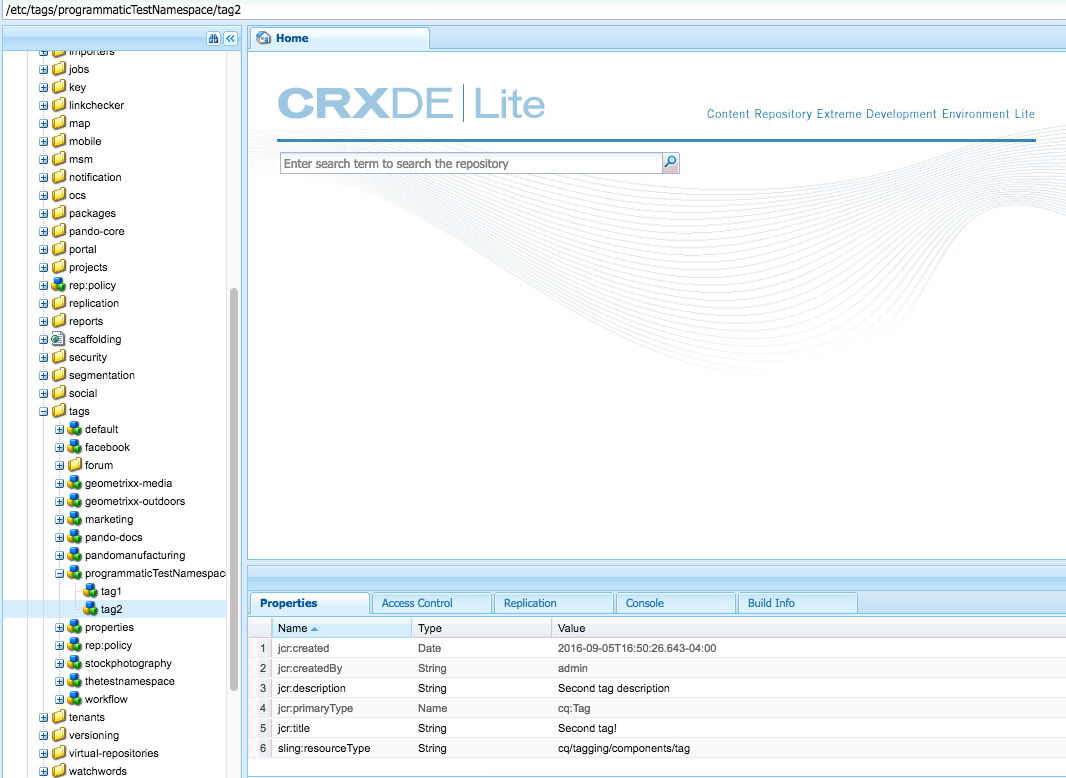Click the repository path address field
The width and height of the screenshot is (1066, 778).
pos(533,10)
